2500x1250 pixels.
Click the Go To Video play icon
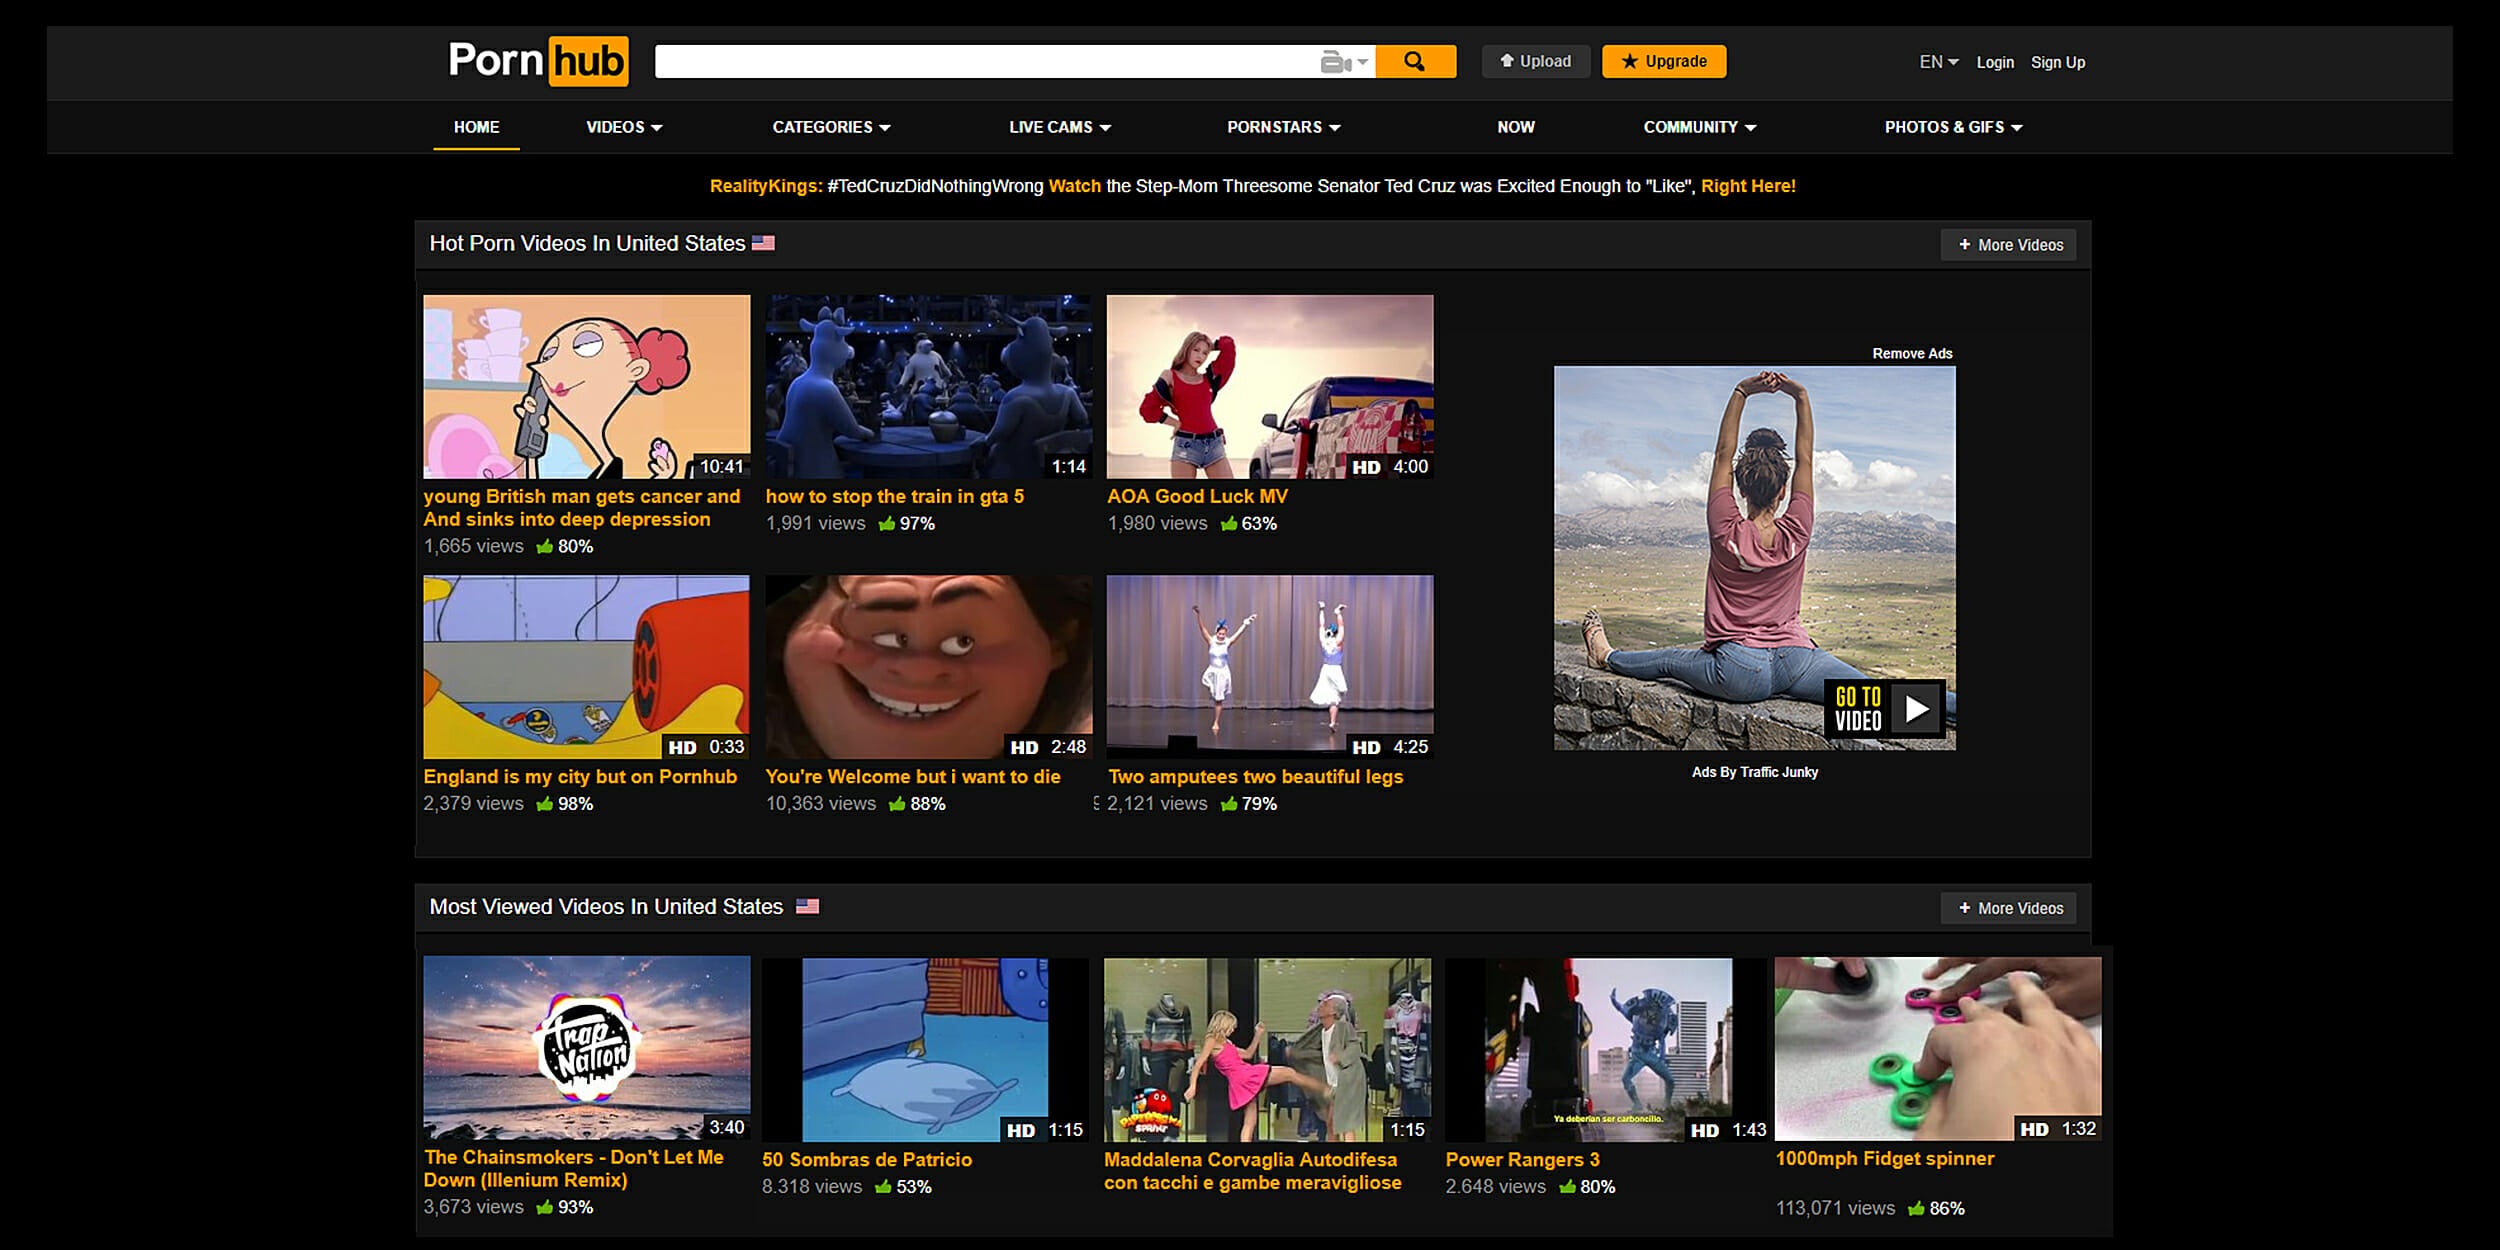coord(1916,709)
